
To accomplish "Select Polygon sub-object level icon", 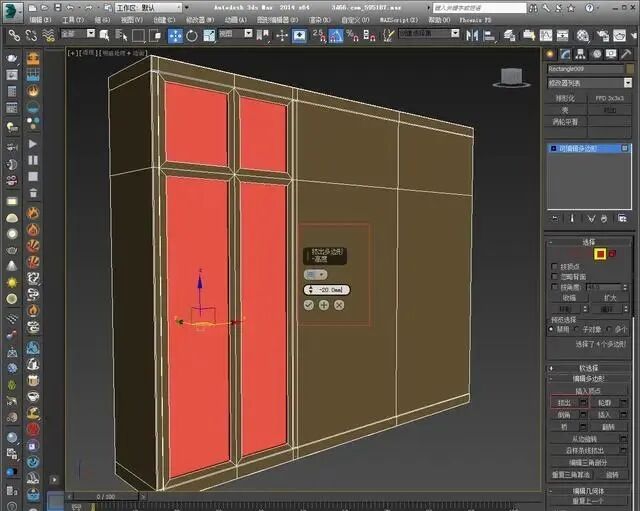I will point(600,254).
